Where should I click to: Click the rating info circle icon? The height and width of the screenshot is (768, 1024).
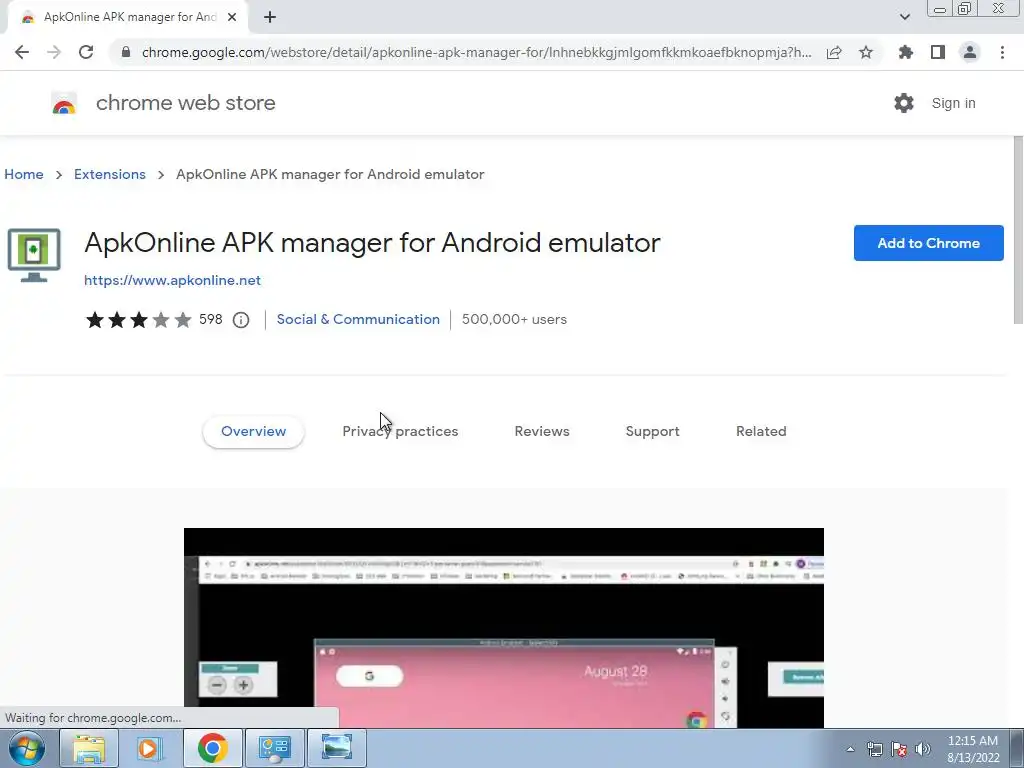pyautogui.click(x=241, y=320)
